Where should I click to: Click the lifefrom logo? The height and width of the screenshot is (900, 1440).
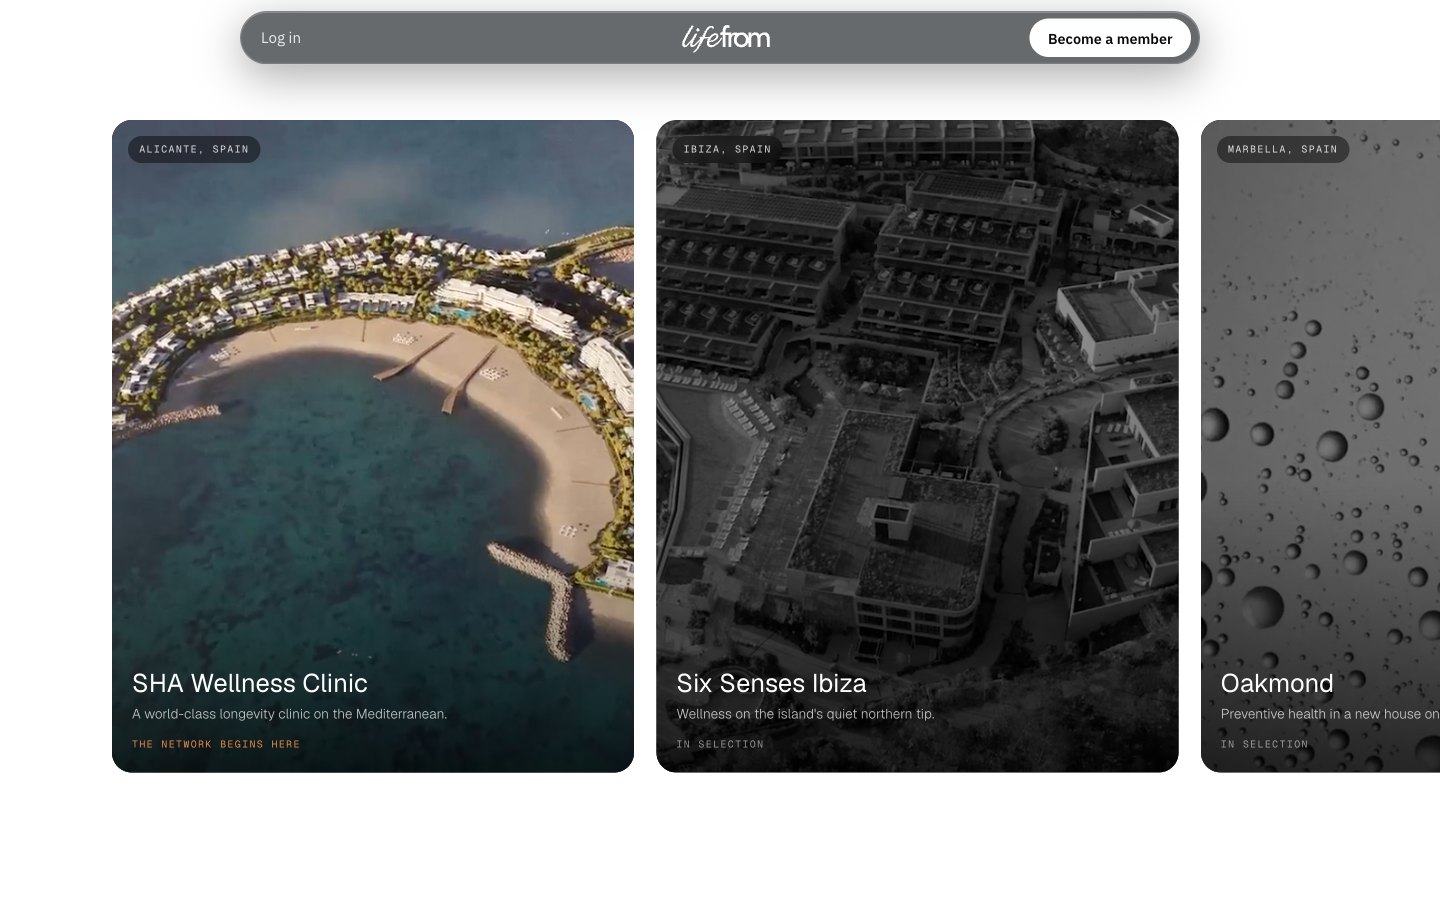726,38
